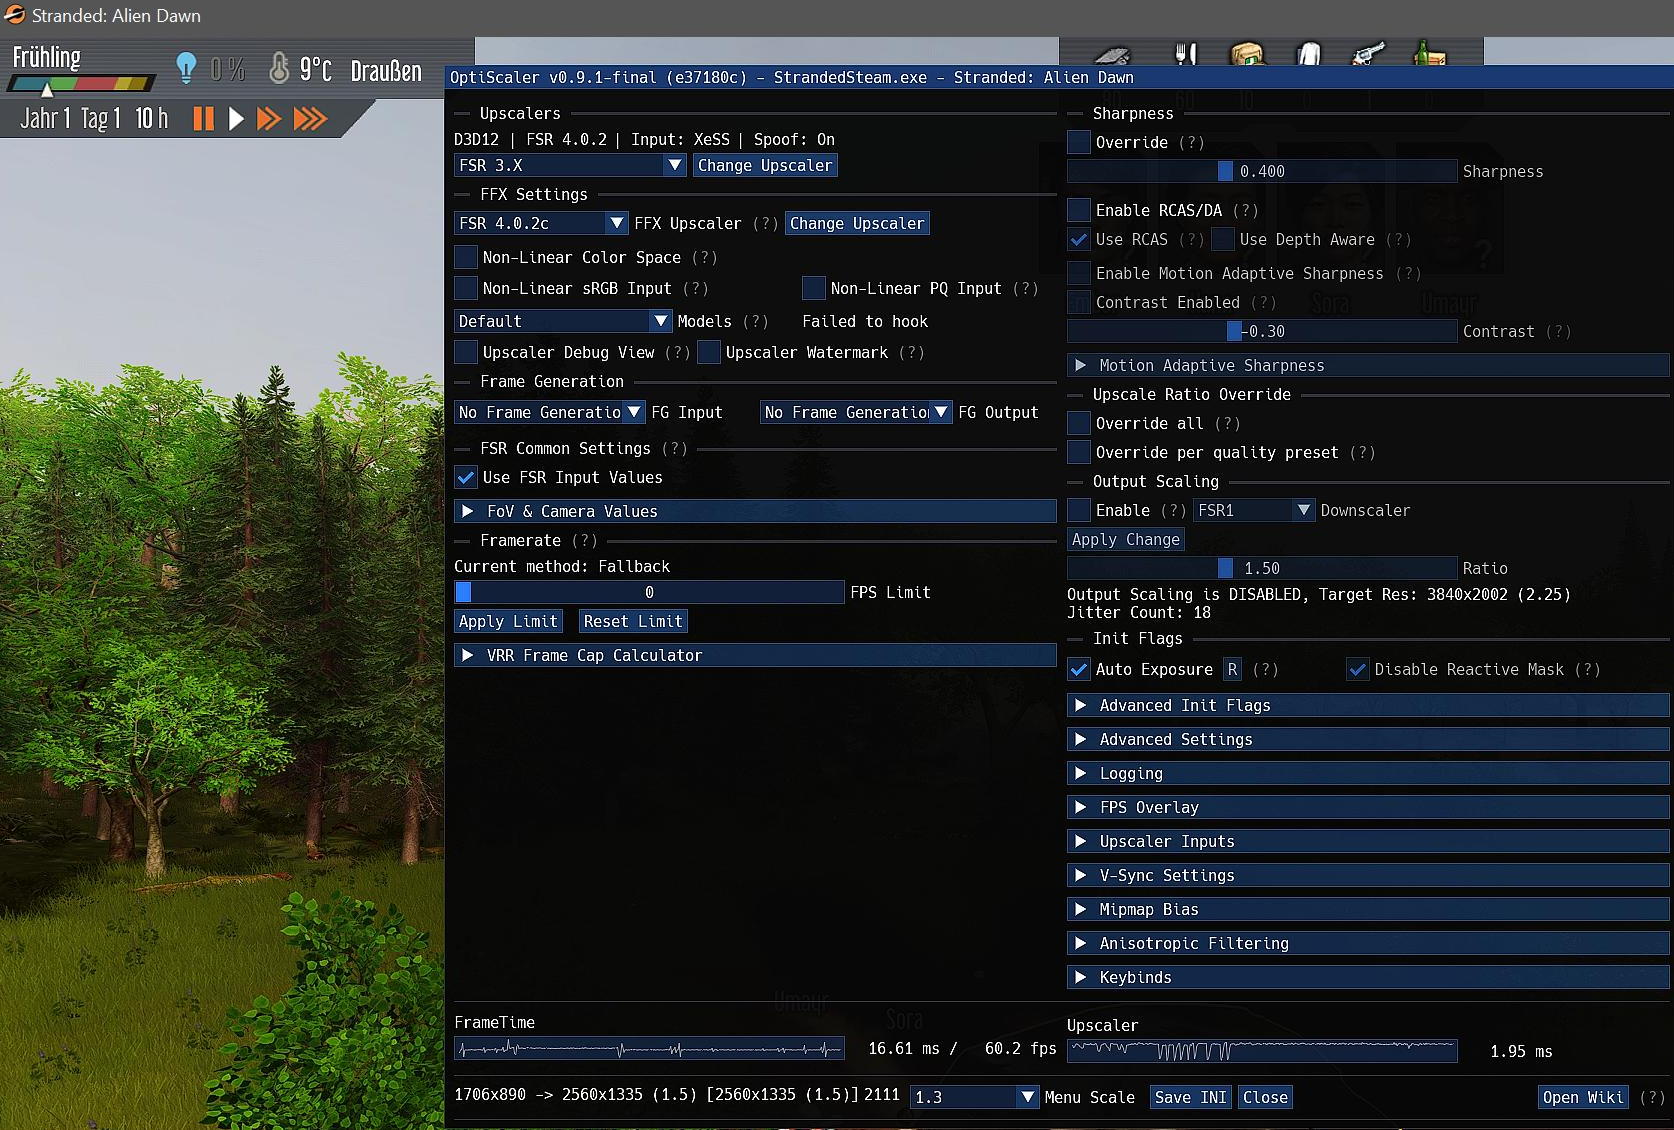Image resolution: width=1674 pixels, height=1130 pixels.
Task: Show help (?) for Override all
Action: [1227, 423]
